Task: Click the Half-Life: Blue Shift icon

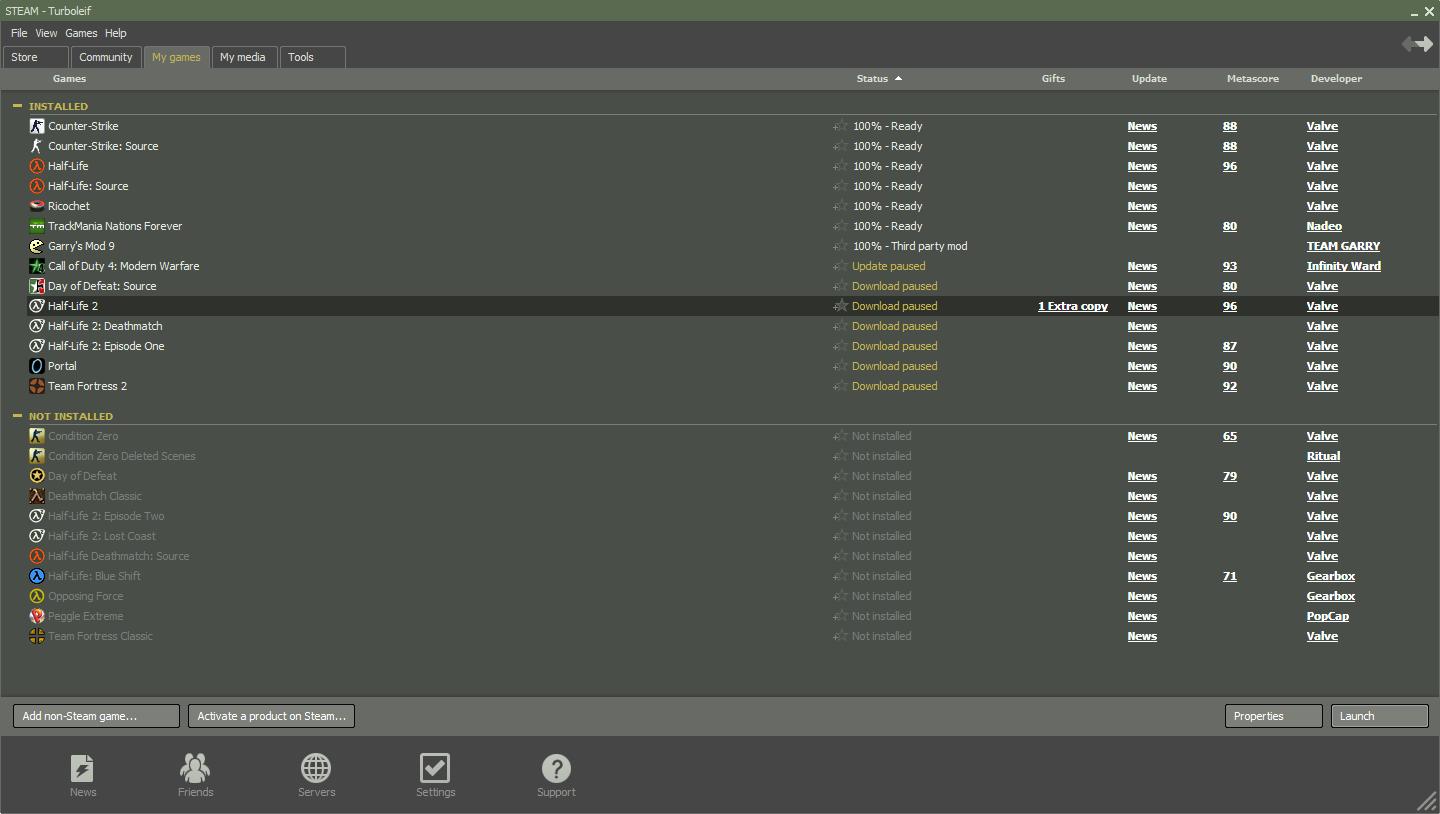Action: coord(37,576)
